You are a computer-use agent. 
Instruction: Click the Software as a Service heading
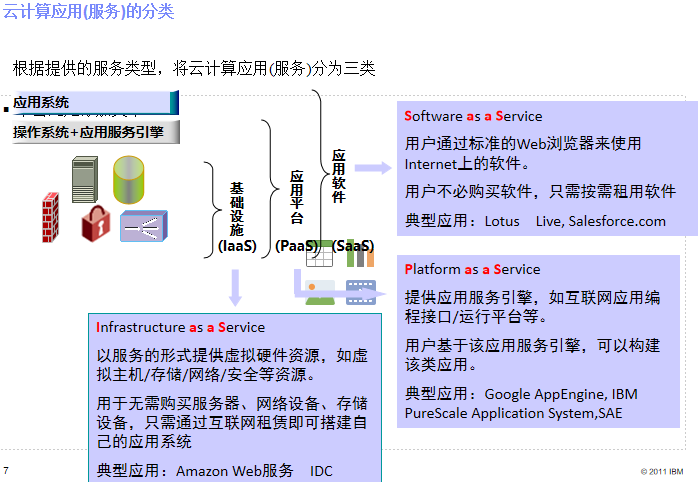click(x=473, y=116)
